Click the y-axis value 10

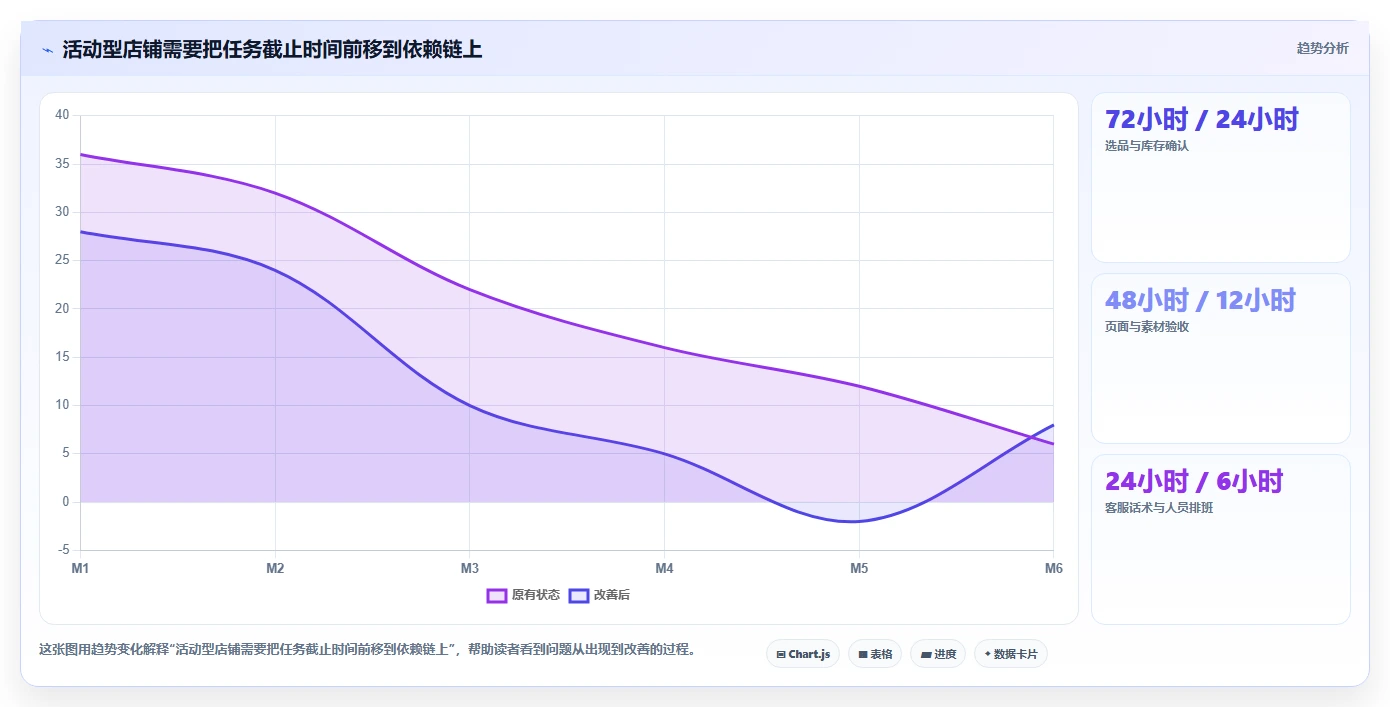[62, 405]
